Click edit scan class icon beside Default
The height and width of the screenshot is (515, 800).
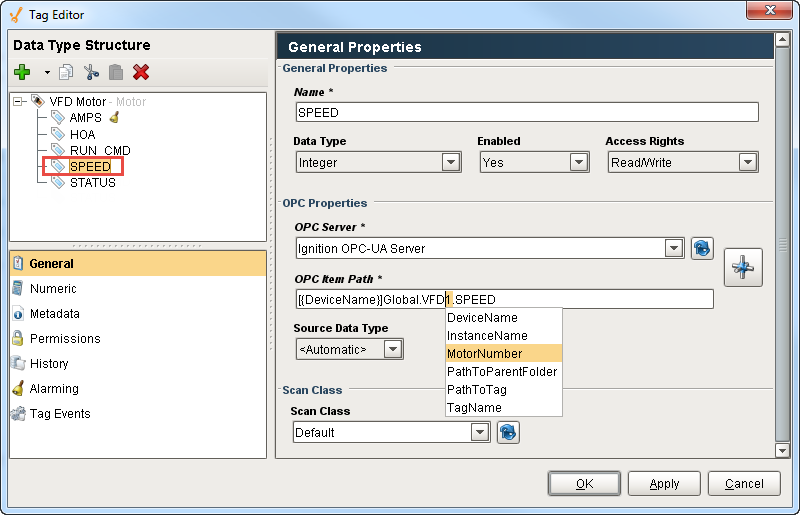(x=508, y=432)
